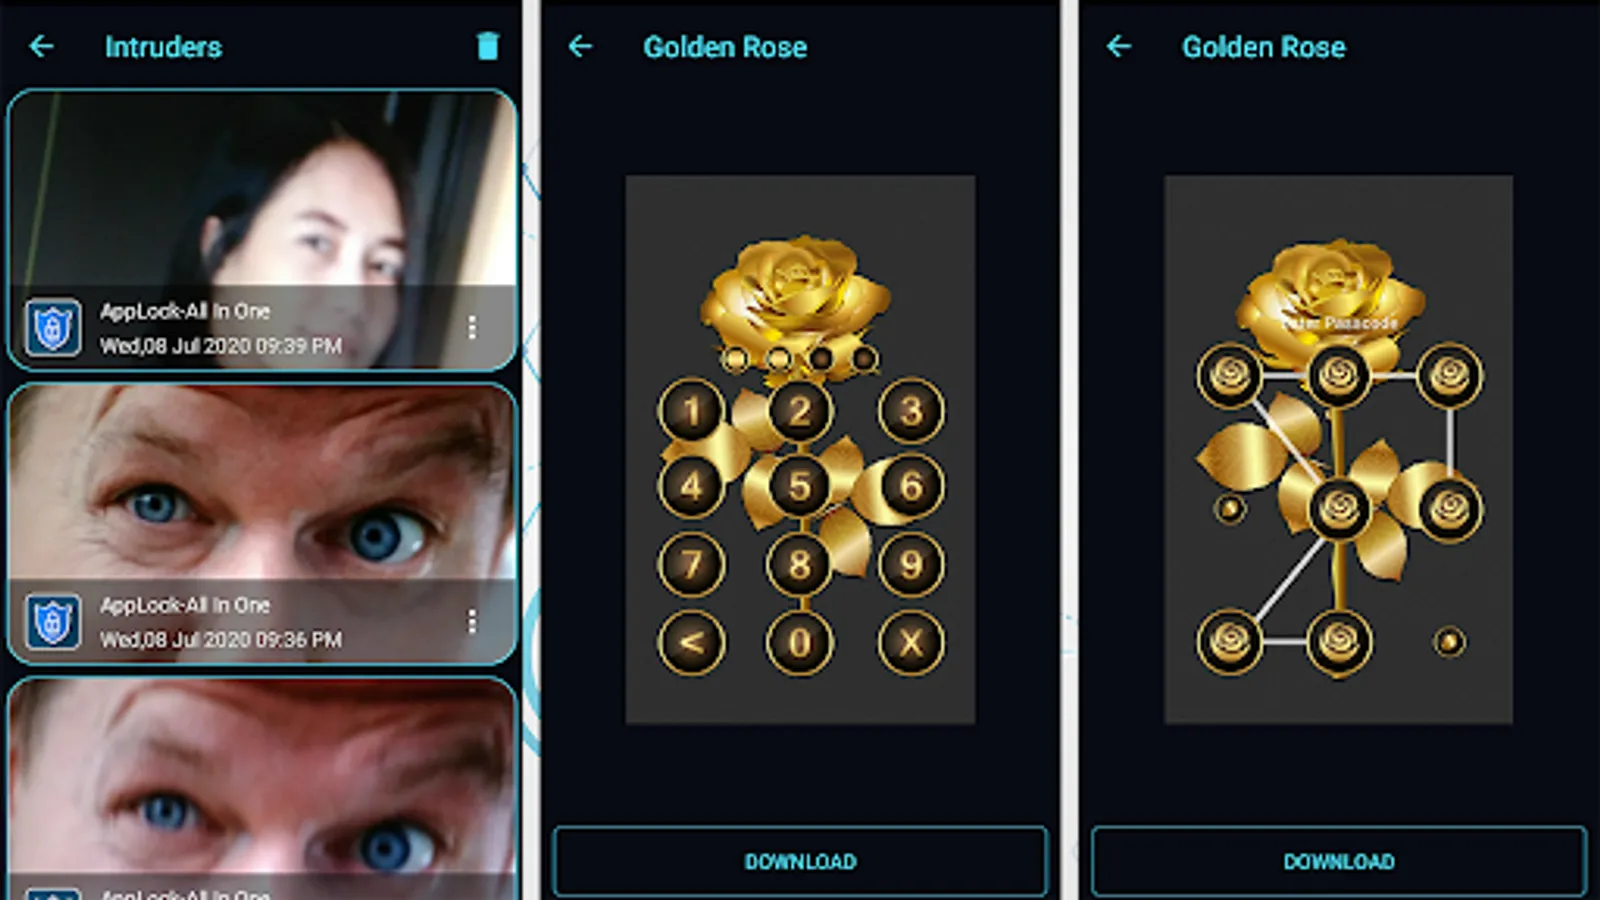This screenshot has width=1600, height=900.
Task: Tap the AppLock shield icon on first entry
Action: click(x=53, y=327)
